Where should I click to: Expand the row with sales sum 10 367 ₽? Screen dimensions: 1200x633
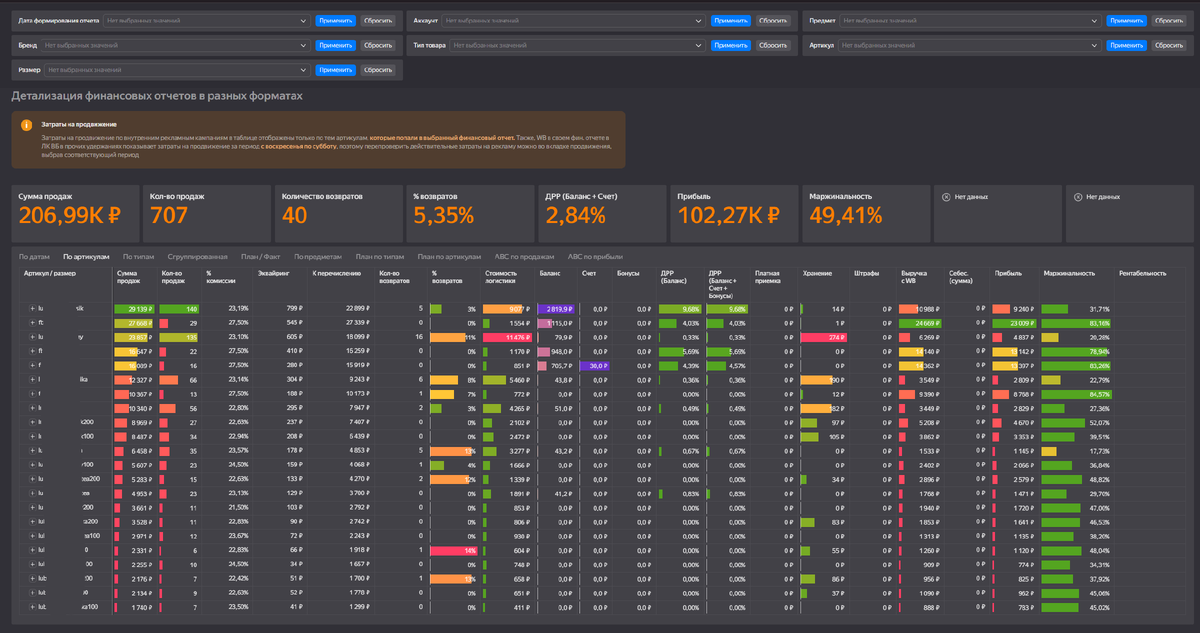[32, 394]
